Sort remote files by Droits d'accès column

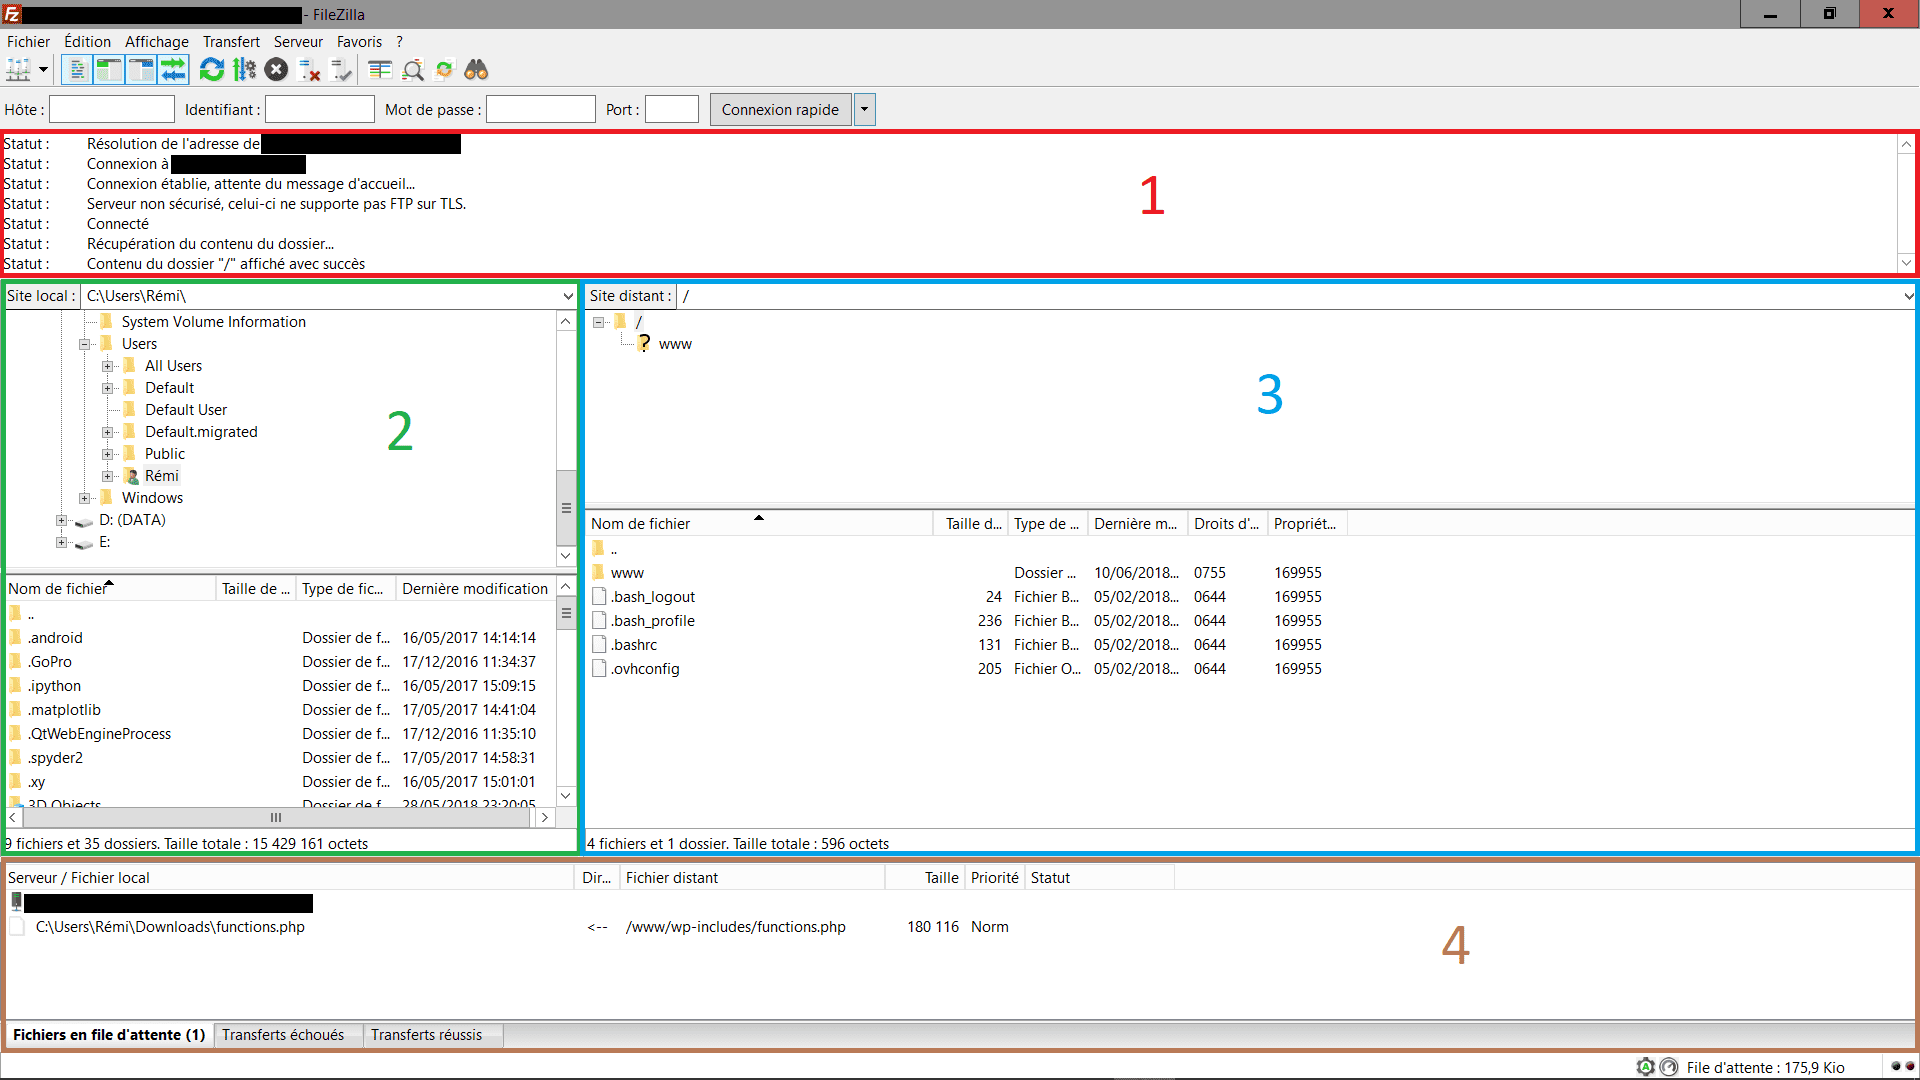pyautogui.click(x=1227, y=524)
